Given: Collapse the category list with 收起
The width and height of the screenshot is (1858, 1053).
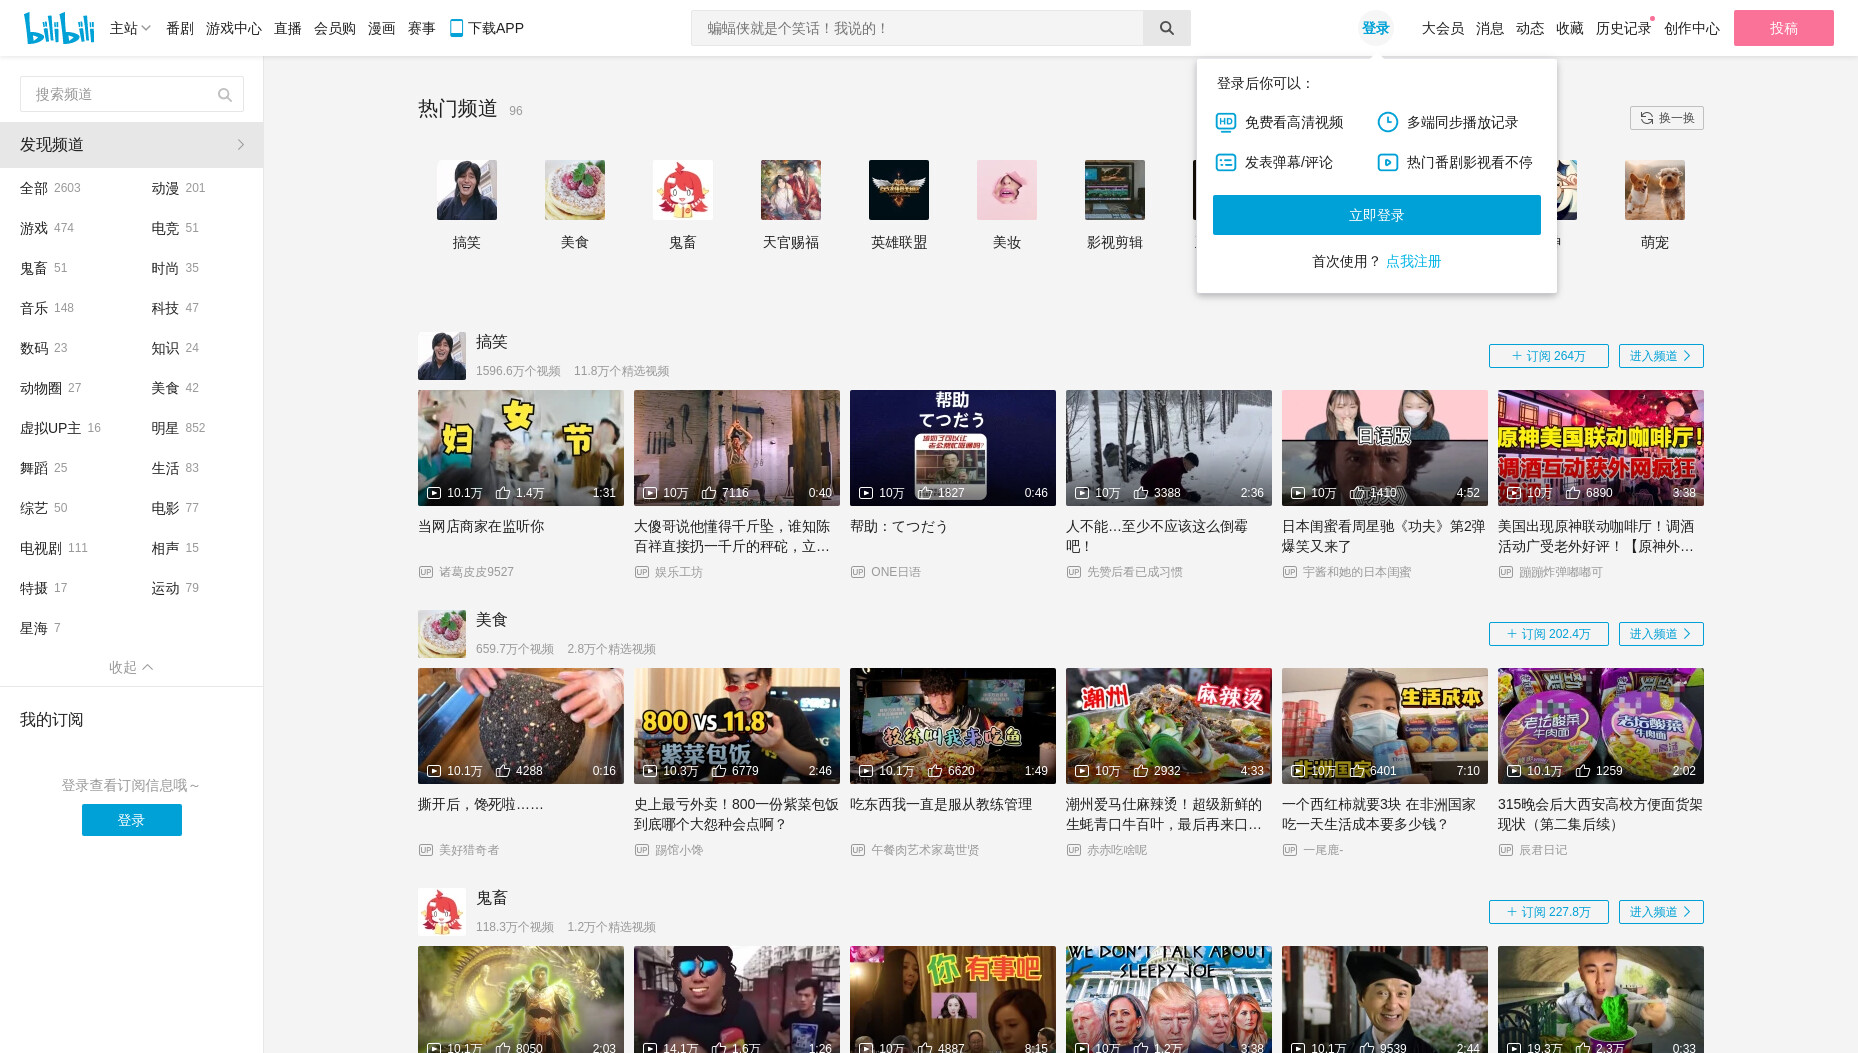Looking at the screenshot, I should click(131, 667).
